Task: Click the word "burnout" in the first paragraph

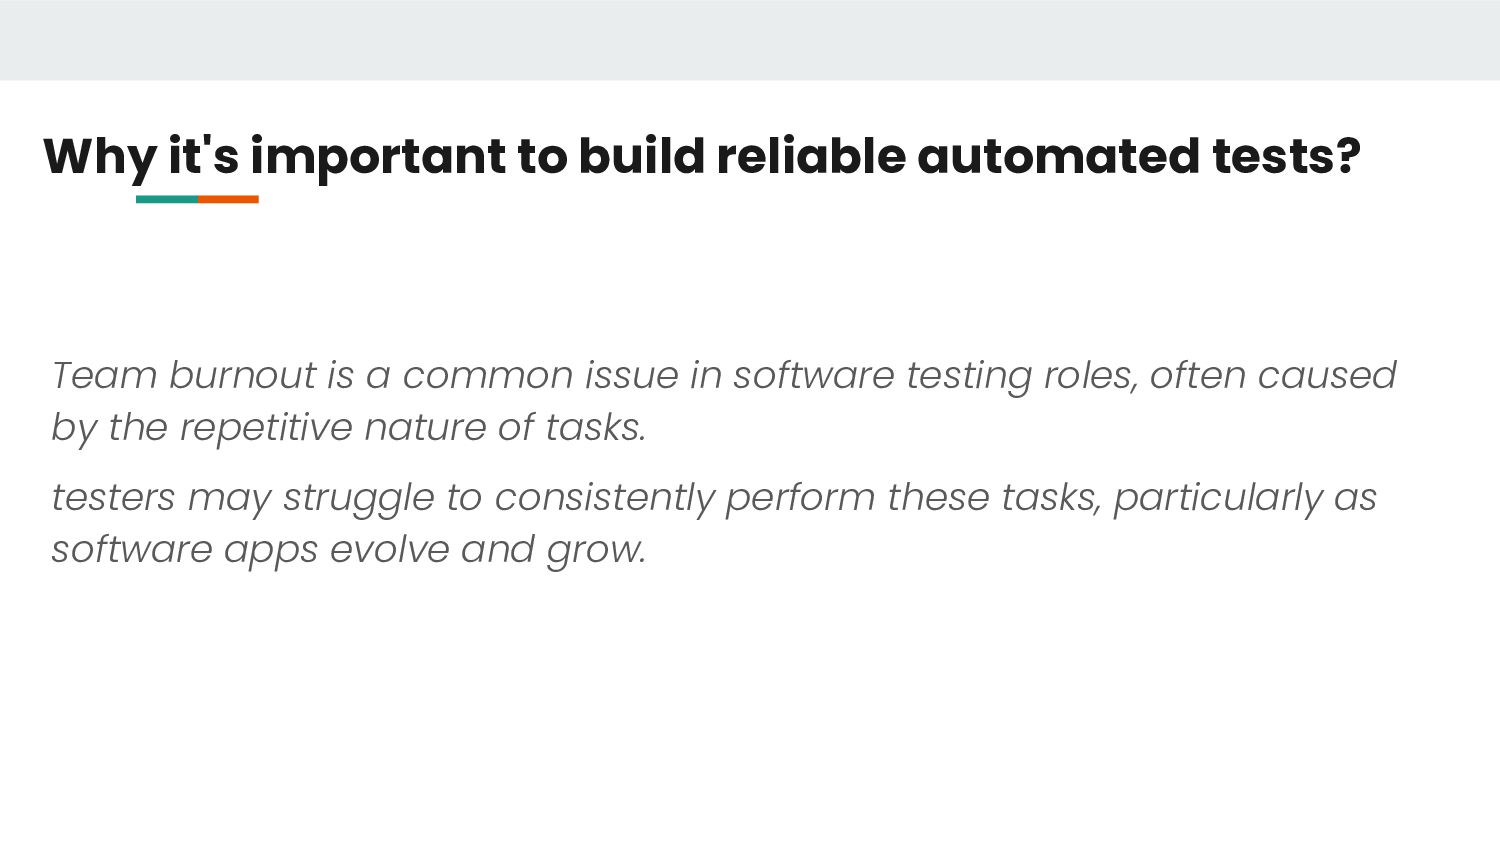Action: point(242,376)
